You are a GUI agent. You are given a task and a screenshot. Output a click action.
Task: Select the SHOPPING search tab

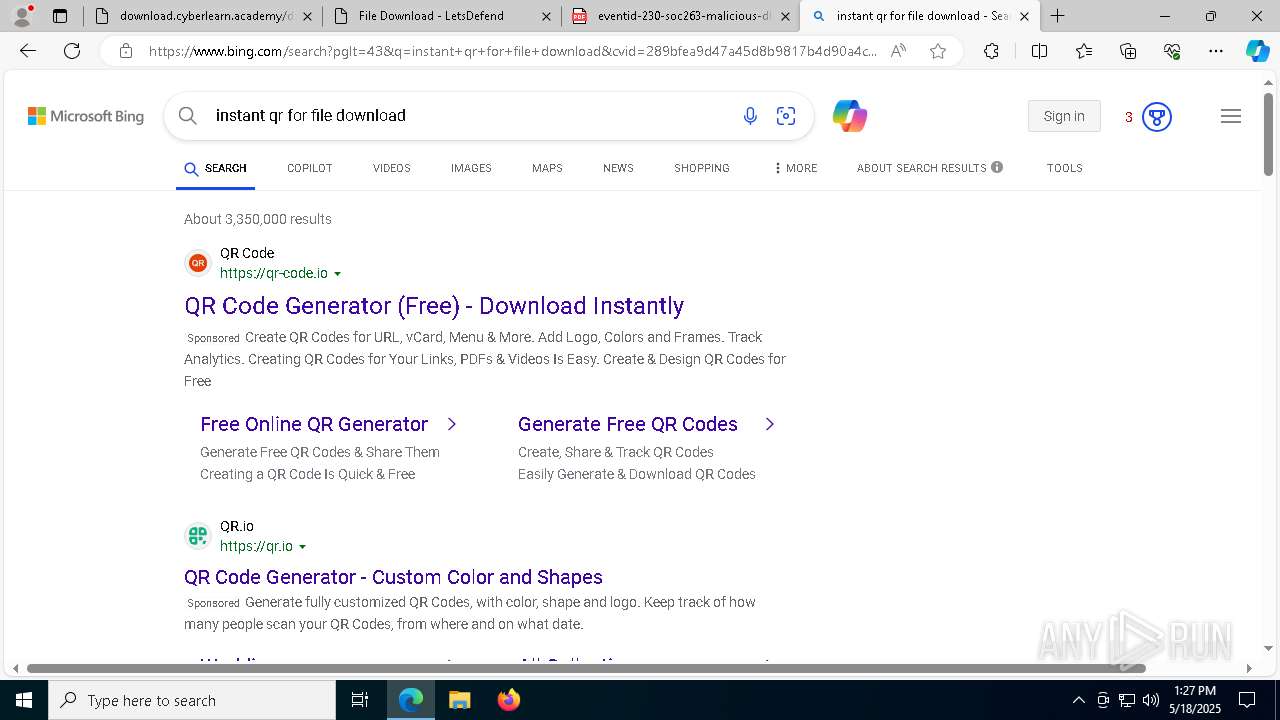point(702,168)
